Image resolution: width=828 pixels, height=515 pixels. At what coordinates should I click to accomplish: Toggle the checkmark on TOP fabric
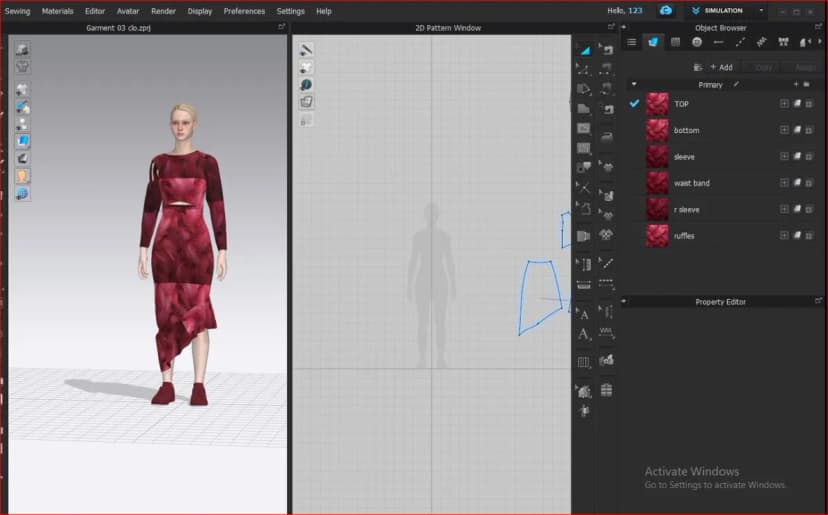point(634,104)
